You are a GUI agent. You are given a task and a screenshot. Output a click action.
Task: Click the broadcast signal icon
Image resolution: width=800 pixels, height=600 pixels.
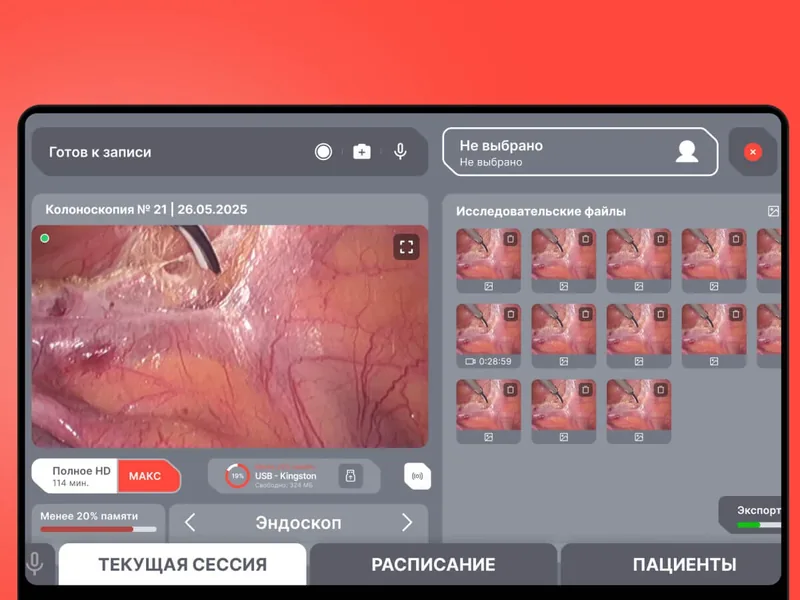[417, 476]
